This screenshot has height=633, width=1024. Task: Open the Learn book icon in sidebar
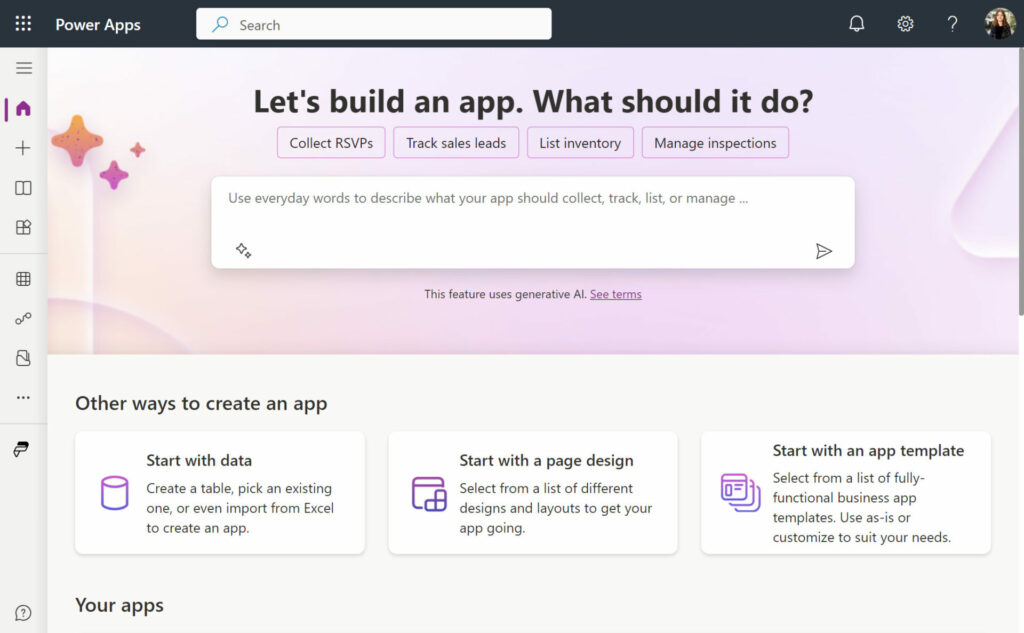(24, 188)
